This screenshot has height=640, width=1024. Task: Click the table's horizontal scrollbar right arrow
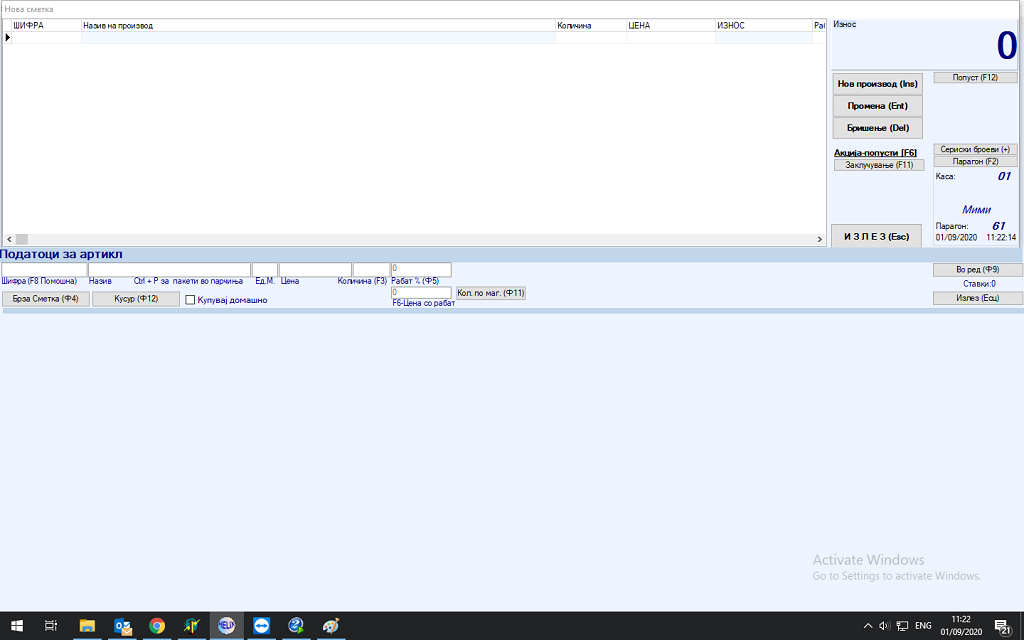(x=820, y=240)
